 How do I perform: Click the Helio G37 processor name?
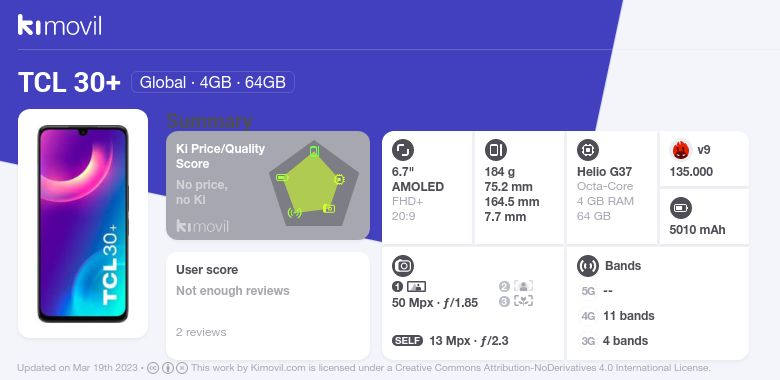click(x=604, y=172)
